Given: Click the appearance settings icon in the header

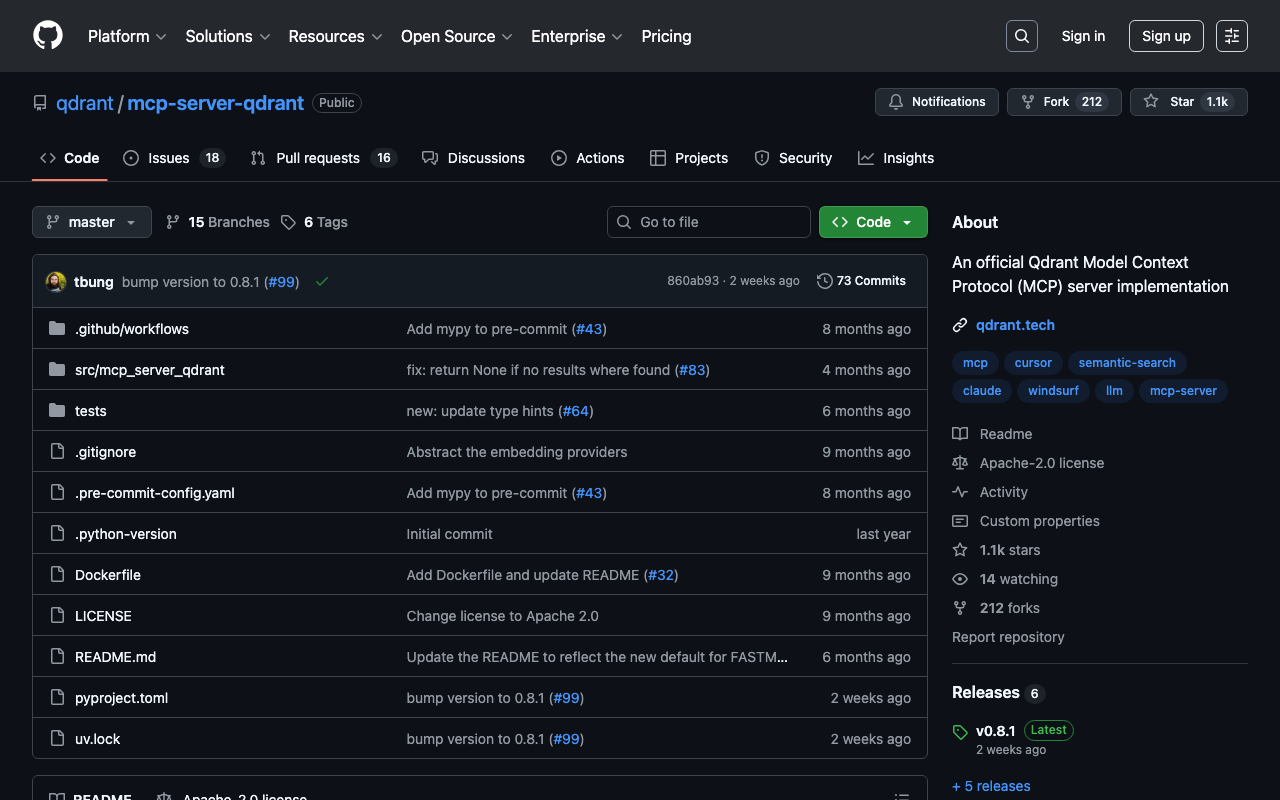Looking at the screenshot, I should (1231, 36).
